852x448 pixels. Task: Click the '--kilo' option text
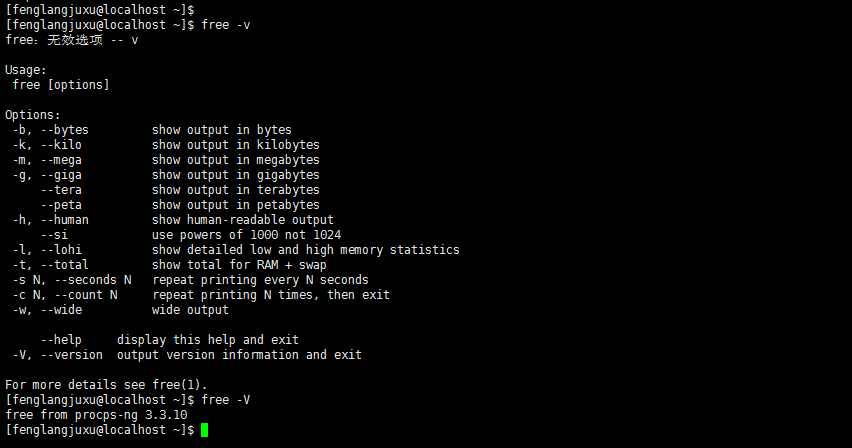[x=61, y=145]
